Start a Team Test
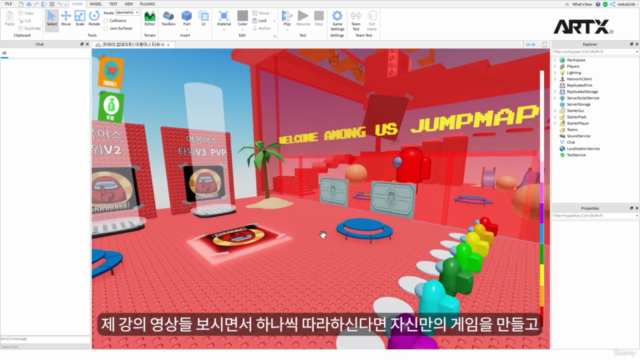The image size is (640, 360). pos(356,20)
